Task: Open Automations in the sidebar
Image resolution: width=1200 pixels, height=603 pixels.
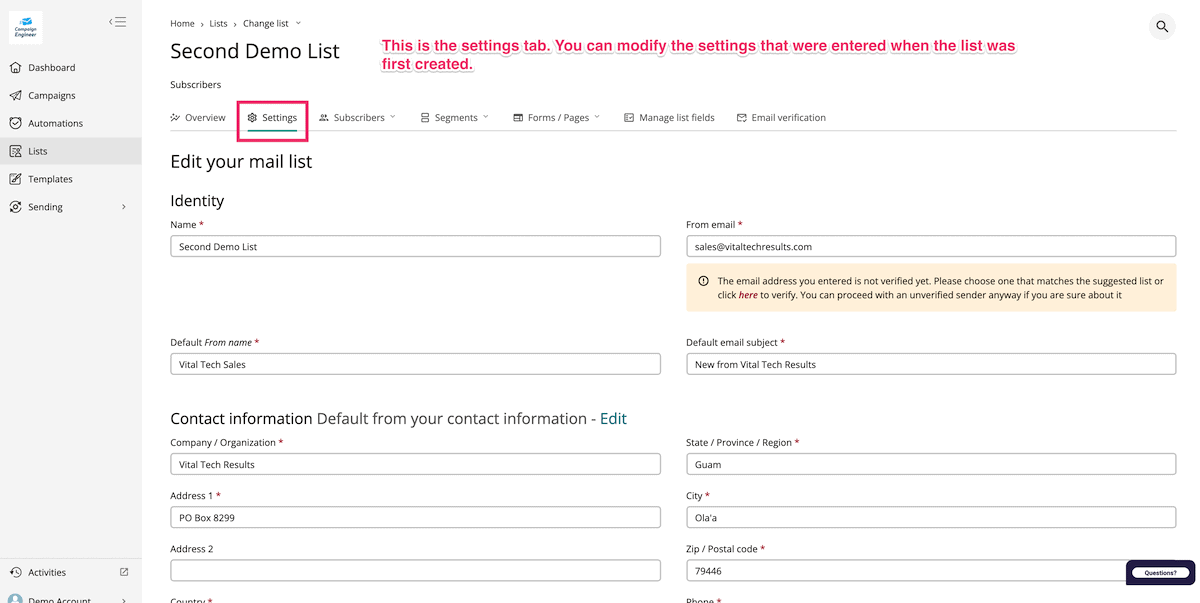Action: tap(55, 124)
